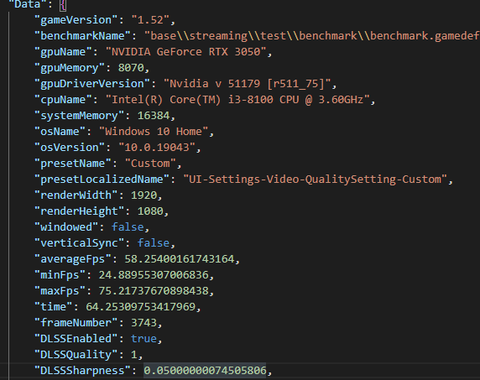Click the "maxFps" key
The image size is (480, 380).
click(x=60, y=292)
